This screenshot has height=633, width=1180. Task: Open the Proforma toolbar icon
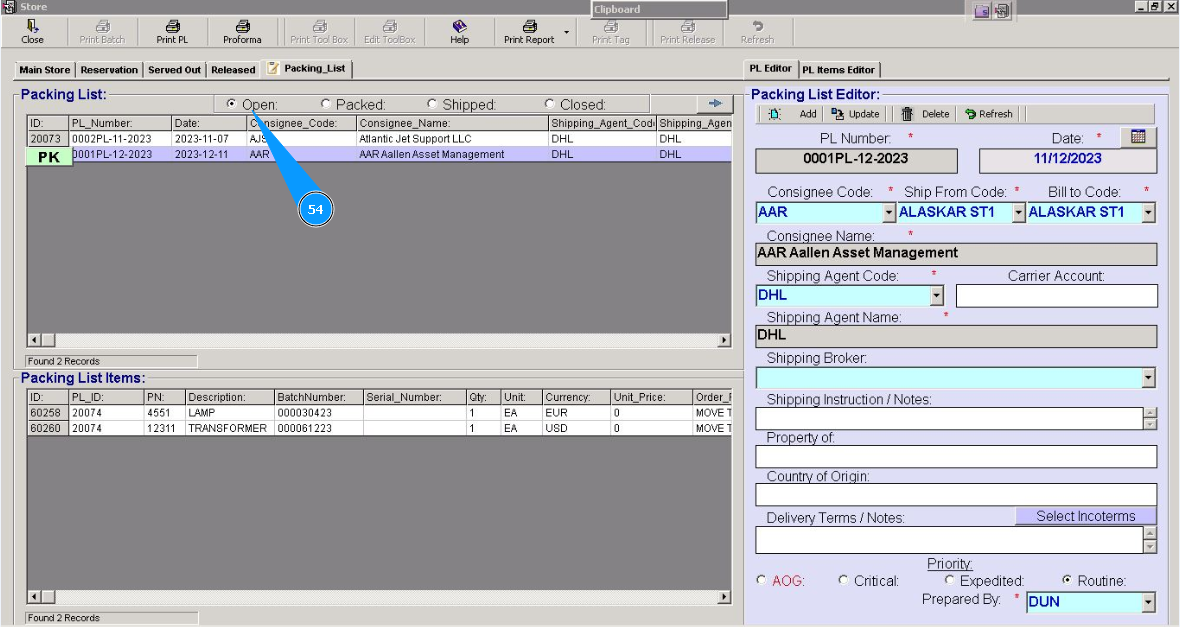click(x=242, y=27)
